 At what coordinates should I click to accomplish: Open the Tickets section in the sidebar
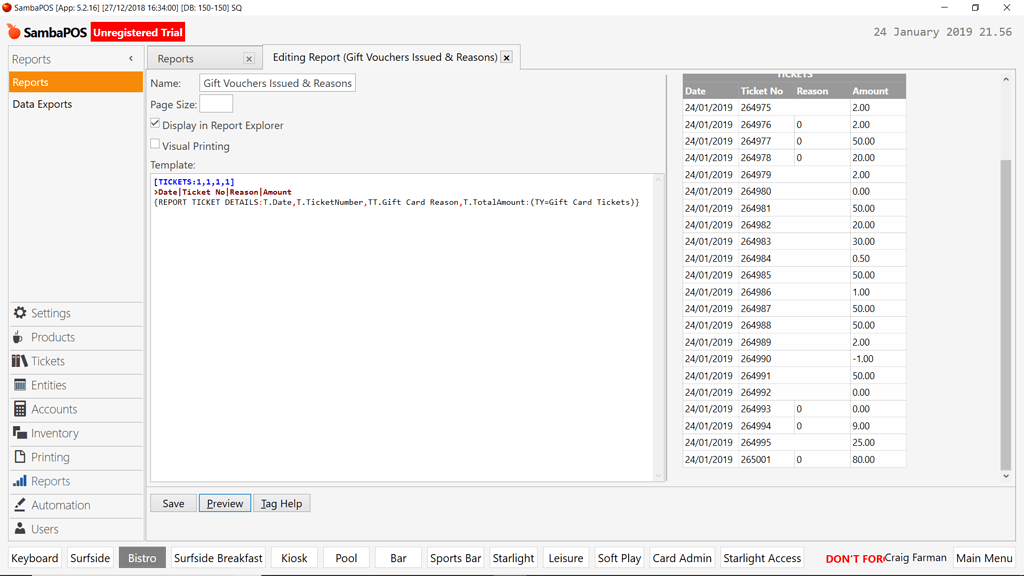(x=18, y=361)
